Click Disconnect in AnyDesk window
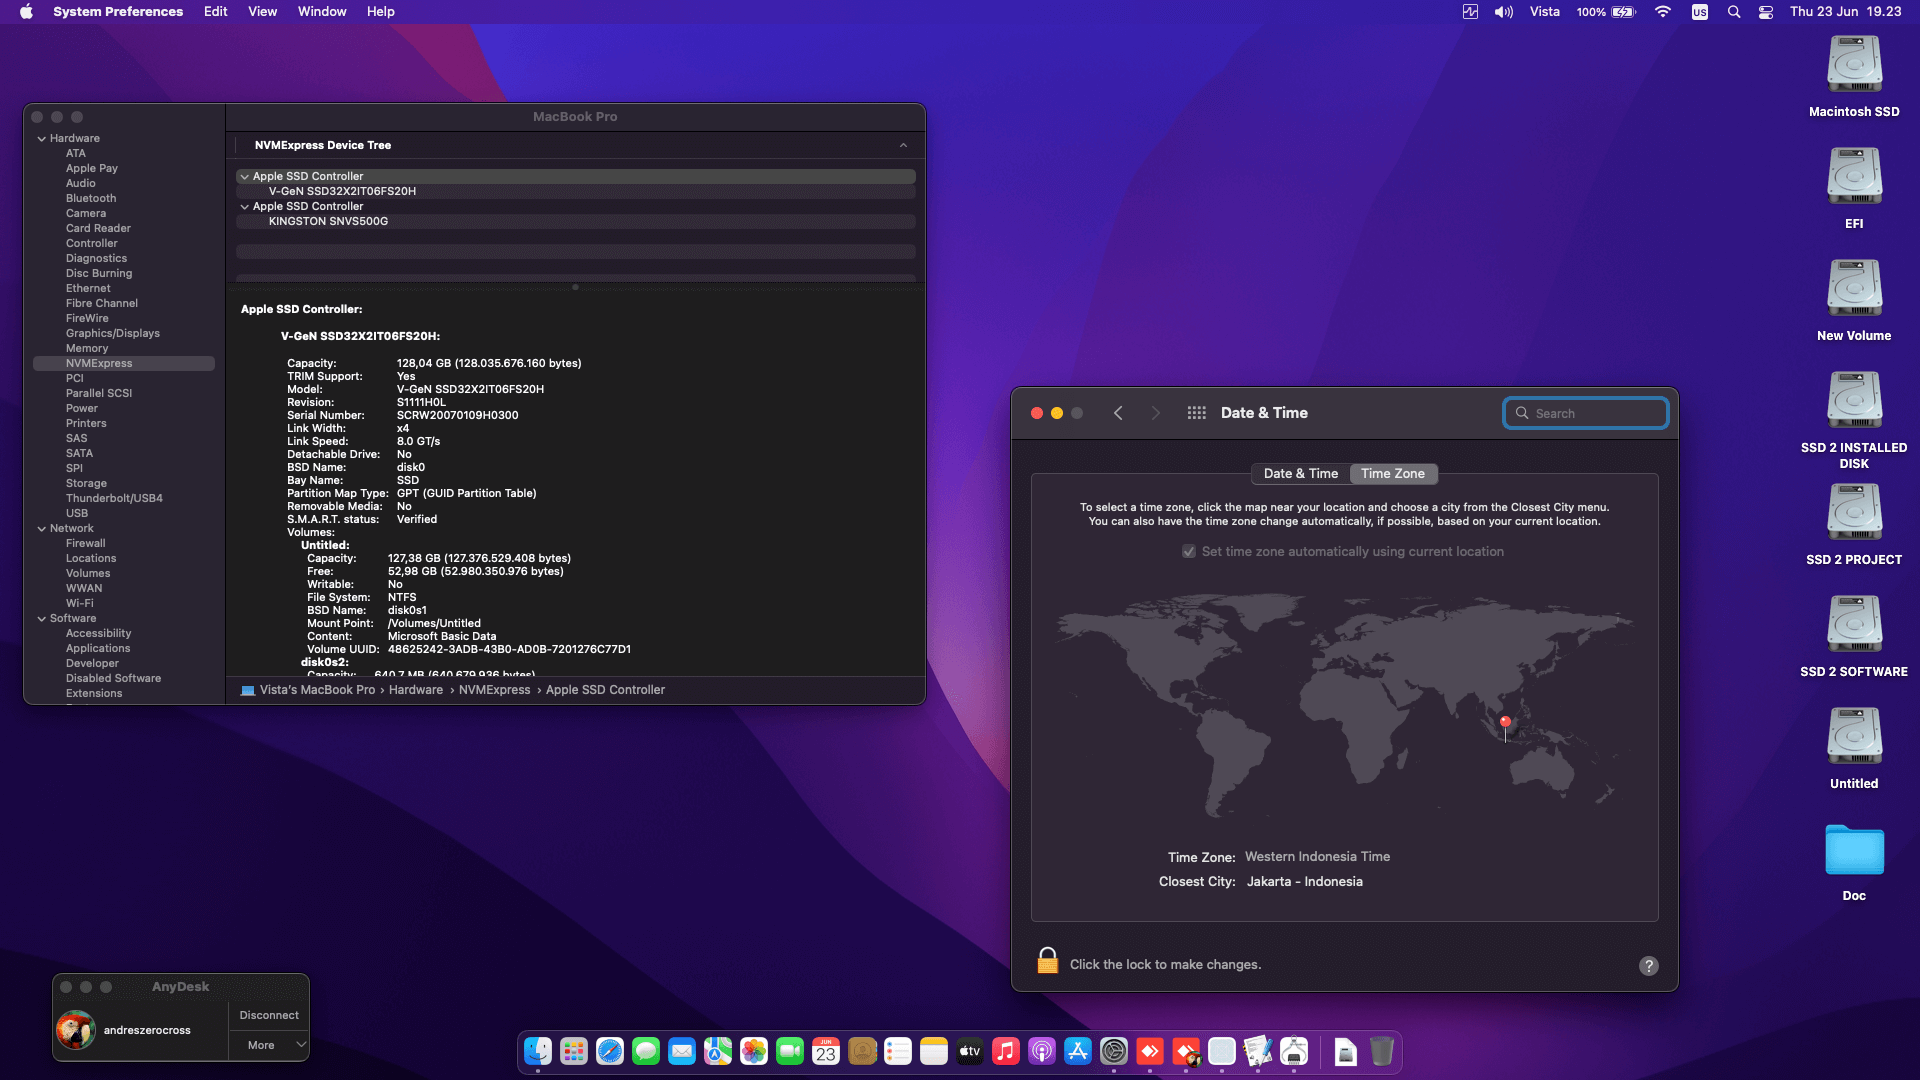Image resolution: width=1920 pixels, height=1080 pixels. pos(269,1015)
